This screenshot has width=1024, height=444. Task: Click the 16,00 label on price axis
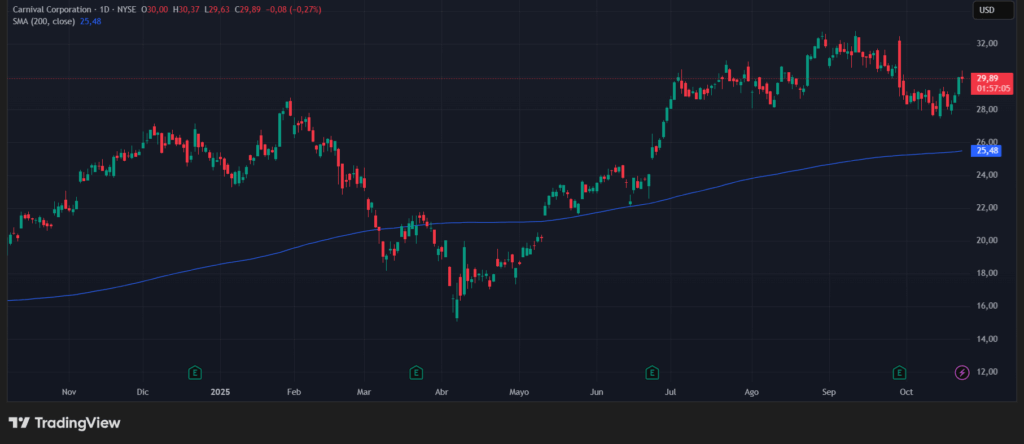(x=986, y=306)
